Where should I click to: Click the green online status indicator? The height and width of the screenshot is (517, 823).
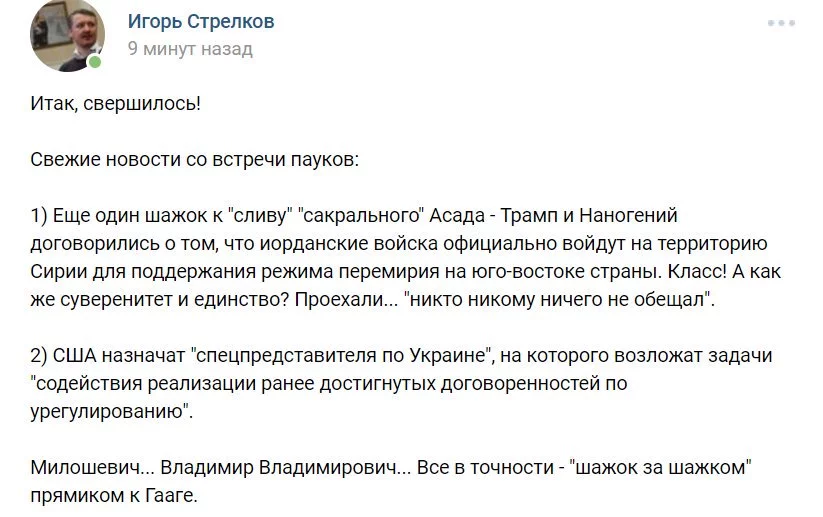click(95, 62)
